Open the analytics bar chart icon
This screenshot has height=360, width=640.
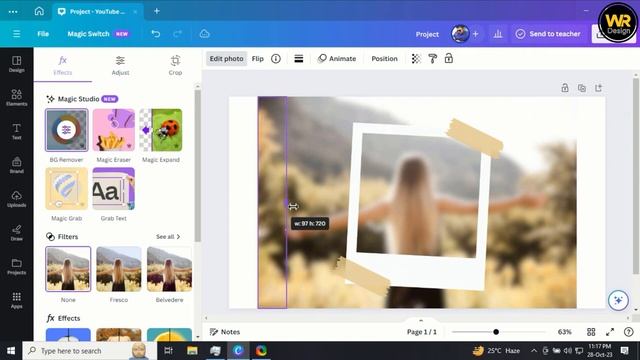pos(498,34)
